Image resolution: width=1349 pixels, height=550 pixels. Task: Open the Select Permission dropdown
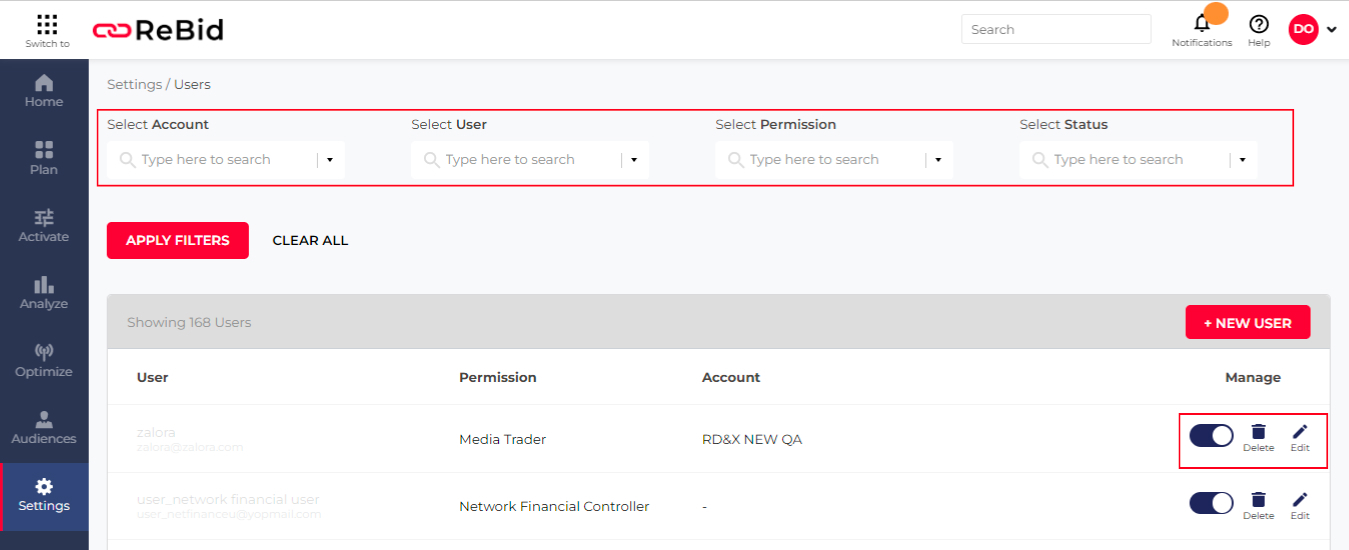938,160
